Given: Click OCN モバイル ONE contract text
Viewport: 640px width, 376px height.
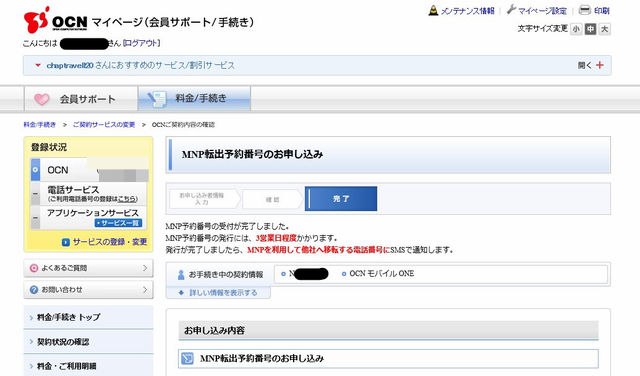Looking at the screenshot, I should (x=382, y=274).
